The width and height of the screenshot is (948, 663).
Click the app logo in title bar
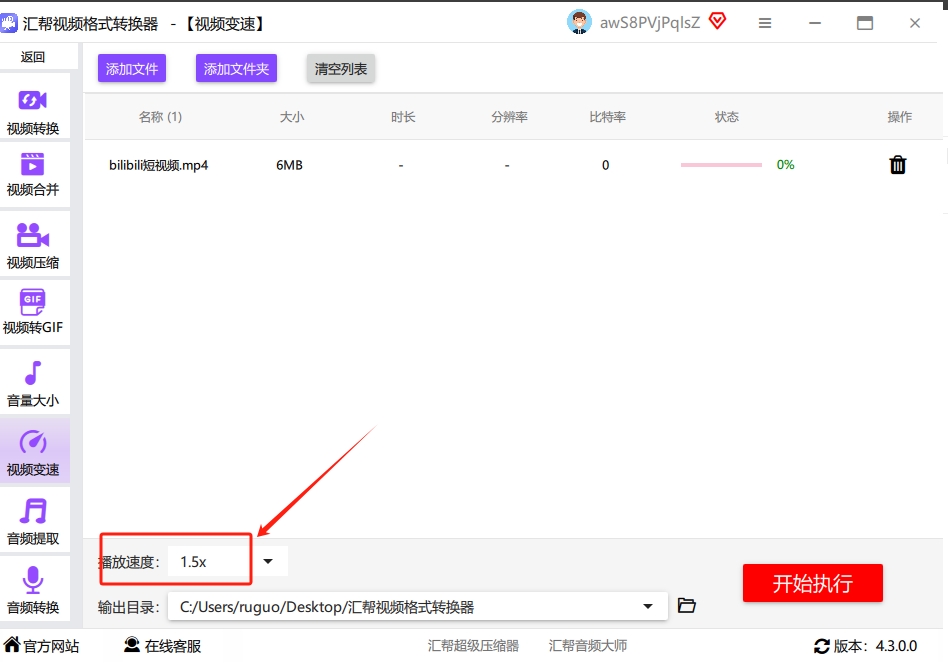coord(8,24)
